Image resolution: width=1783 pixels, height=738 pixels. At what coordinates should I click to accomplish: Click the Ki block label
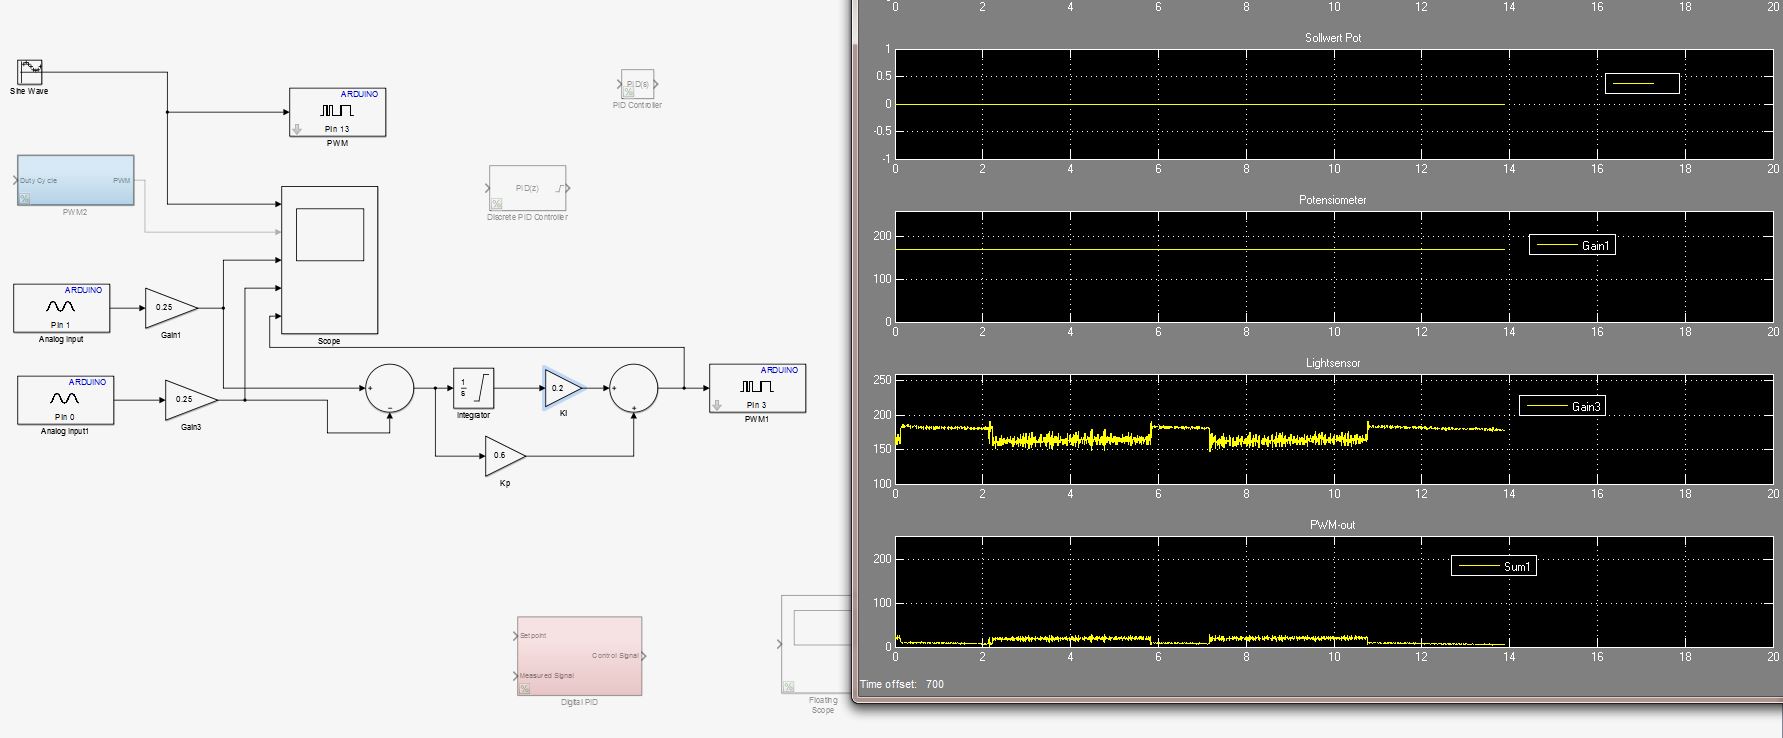563,412
